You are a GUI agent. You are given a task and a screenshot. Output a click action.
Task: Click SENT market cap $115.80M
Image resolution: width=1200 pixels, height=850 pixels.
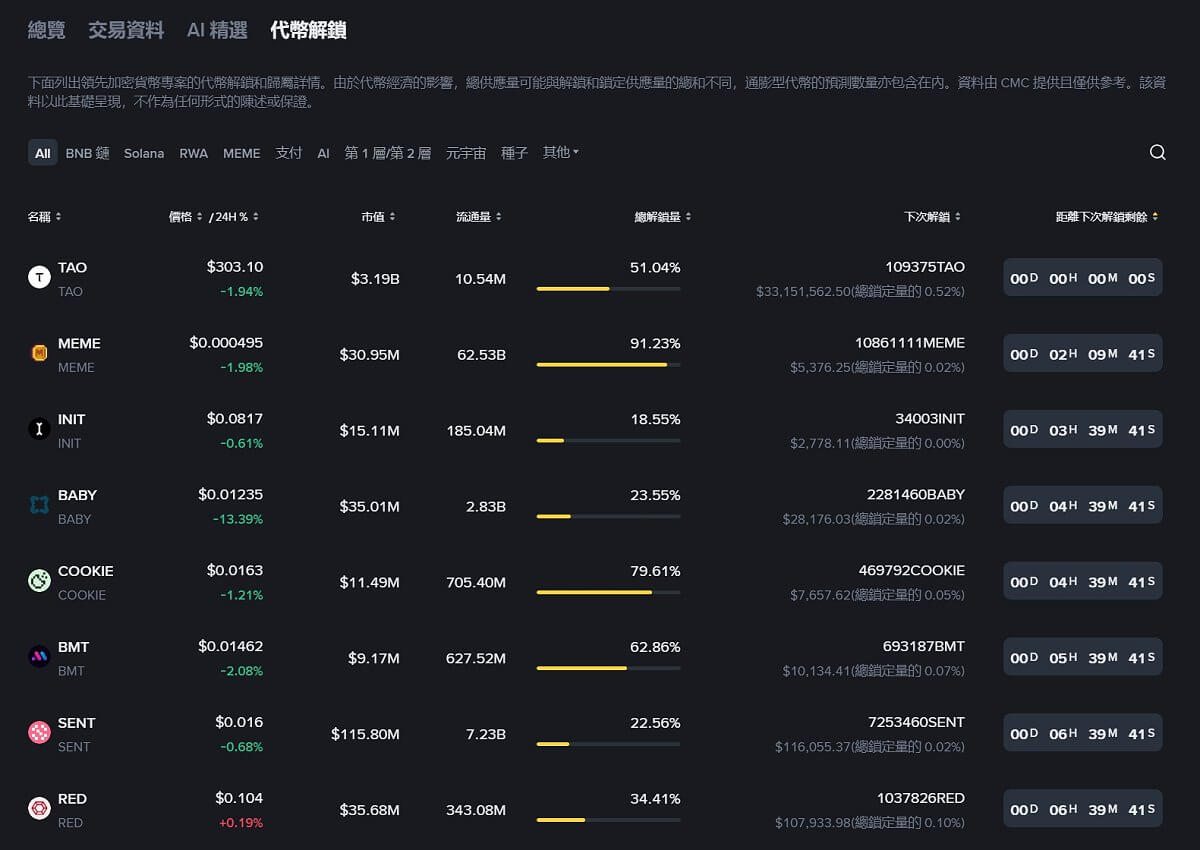click(x=365, y=735)
